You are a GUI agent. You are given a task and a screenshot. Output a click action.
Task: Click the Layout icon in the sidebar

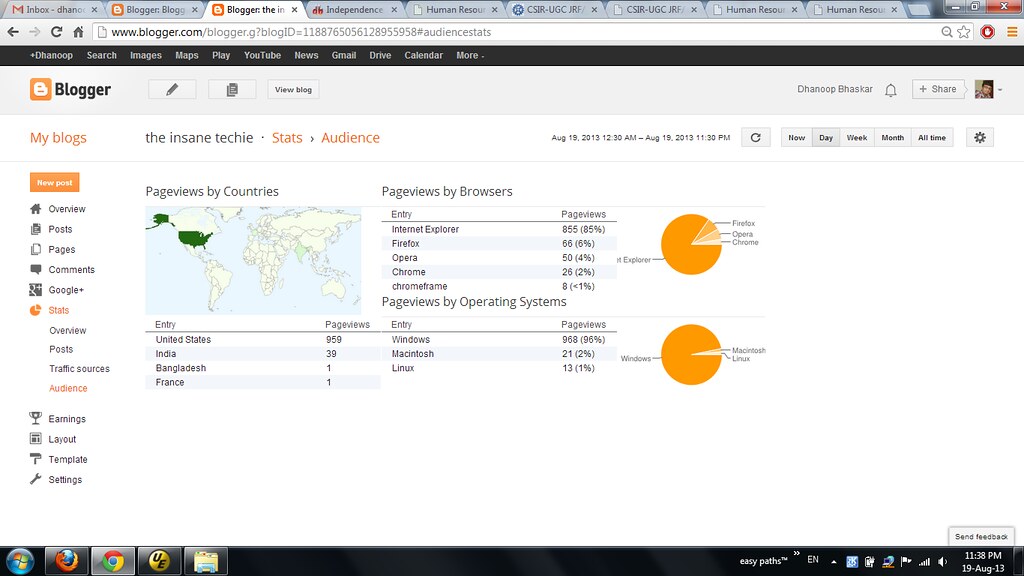36,439
